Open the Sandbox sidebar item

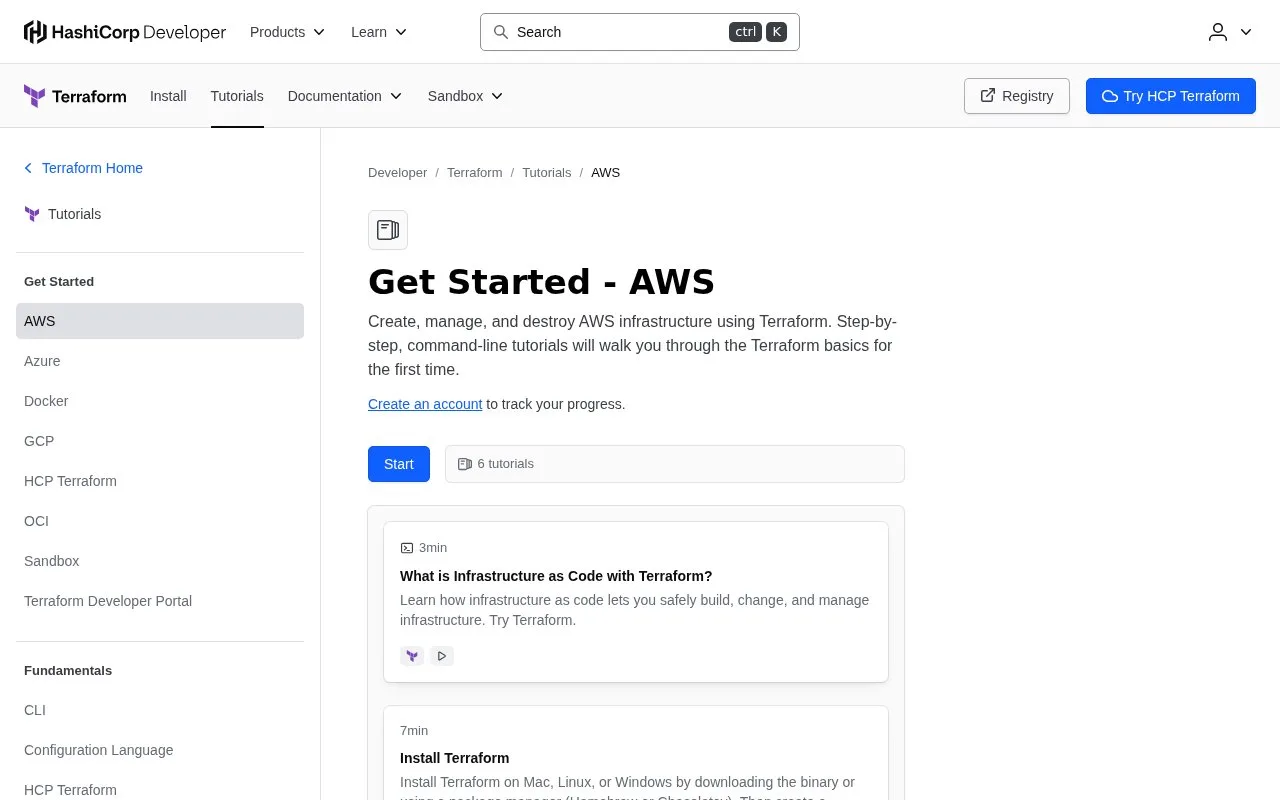(160, 561)
